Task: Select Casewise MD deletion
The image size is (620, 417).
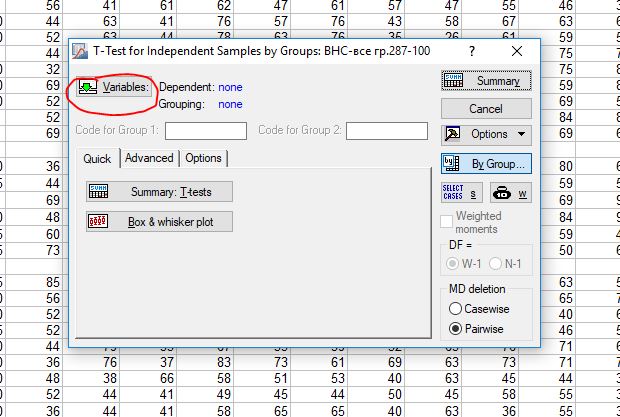Action: (x=456, y=309)
